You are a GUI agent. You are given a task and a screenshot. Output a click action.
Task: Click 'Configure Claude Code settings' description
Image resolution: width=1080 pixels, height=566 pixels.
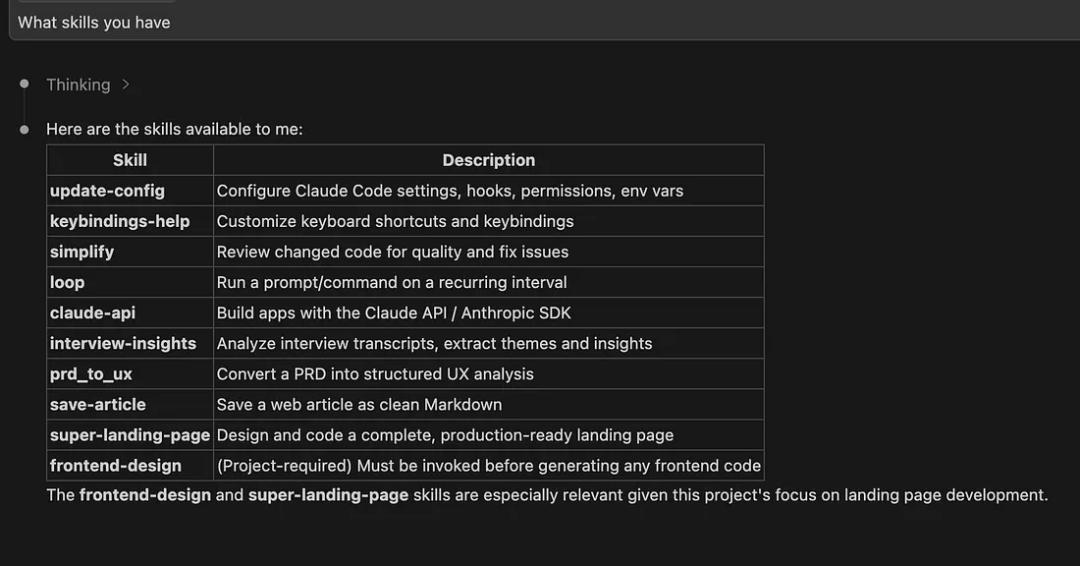[450, 191]
